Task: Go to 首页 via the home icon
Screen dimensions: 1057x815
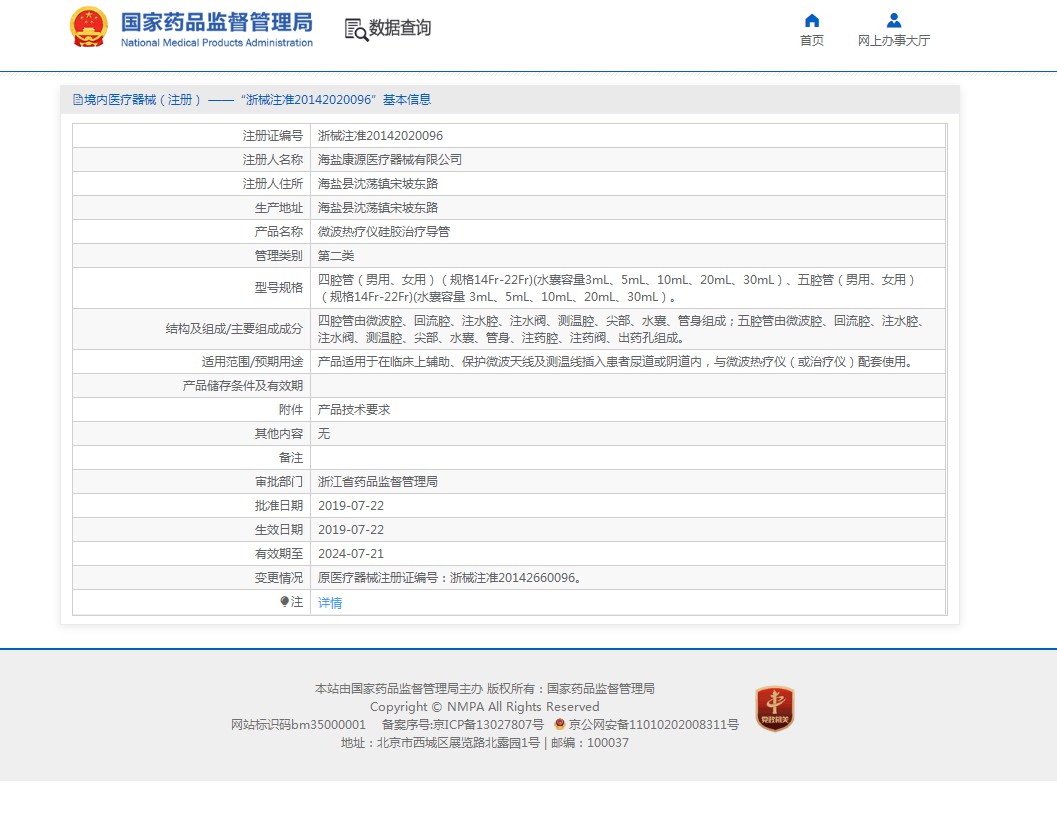Action: click(812, 20)
